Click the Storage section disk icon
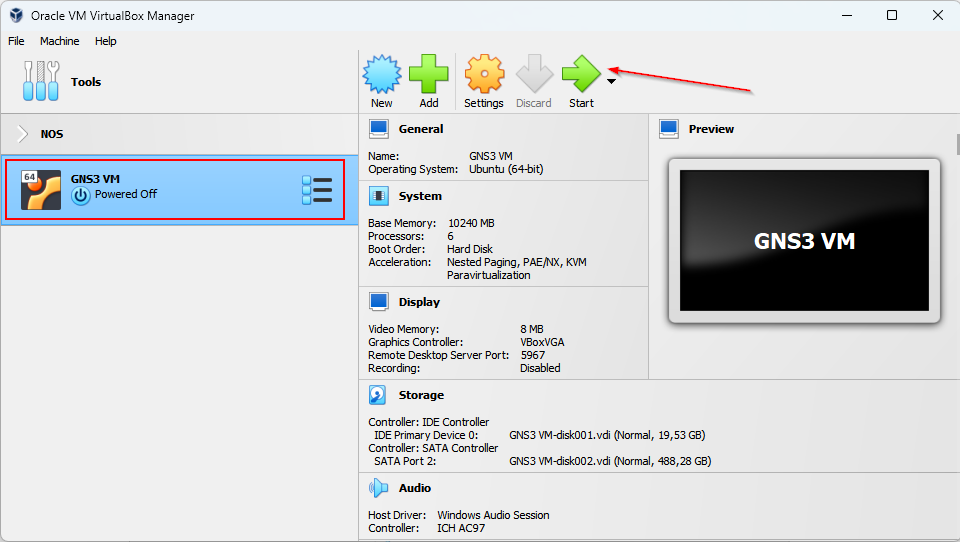The width and height of the screenshot is (960, 542). (379, 395)
